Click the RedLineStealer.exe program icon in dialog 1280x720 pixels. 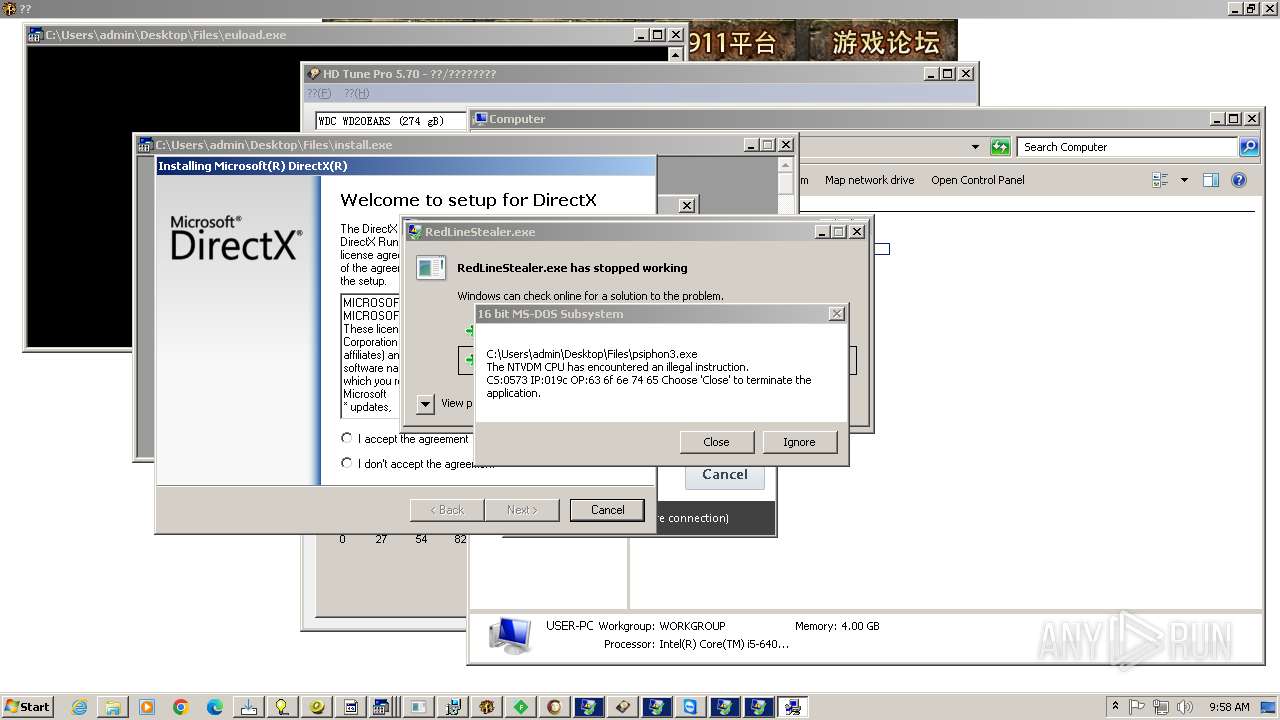point(431,267)
